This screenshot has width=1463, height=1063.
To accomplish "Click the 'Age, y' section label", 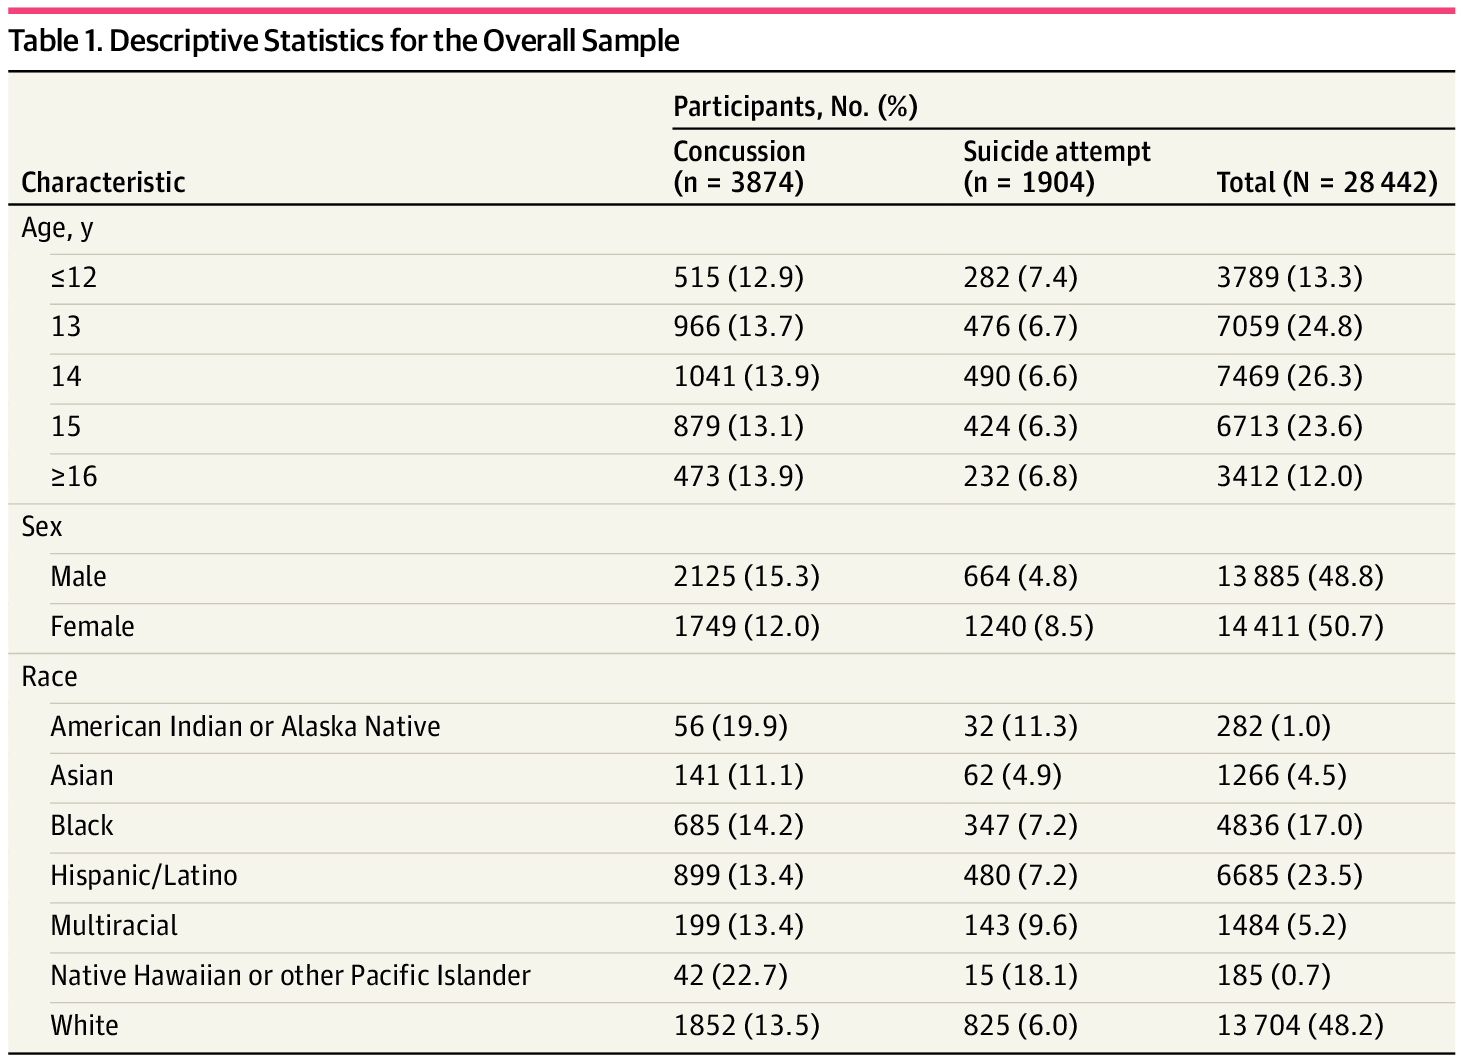I will point(57,228).
